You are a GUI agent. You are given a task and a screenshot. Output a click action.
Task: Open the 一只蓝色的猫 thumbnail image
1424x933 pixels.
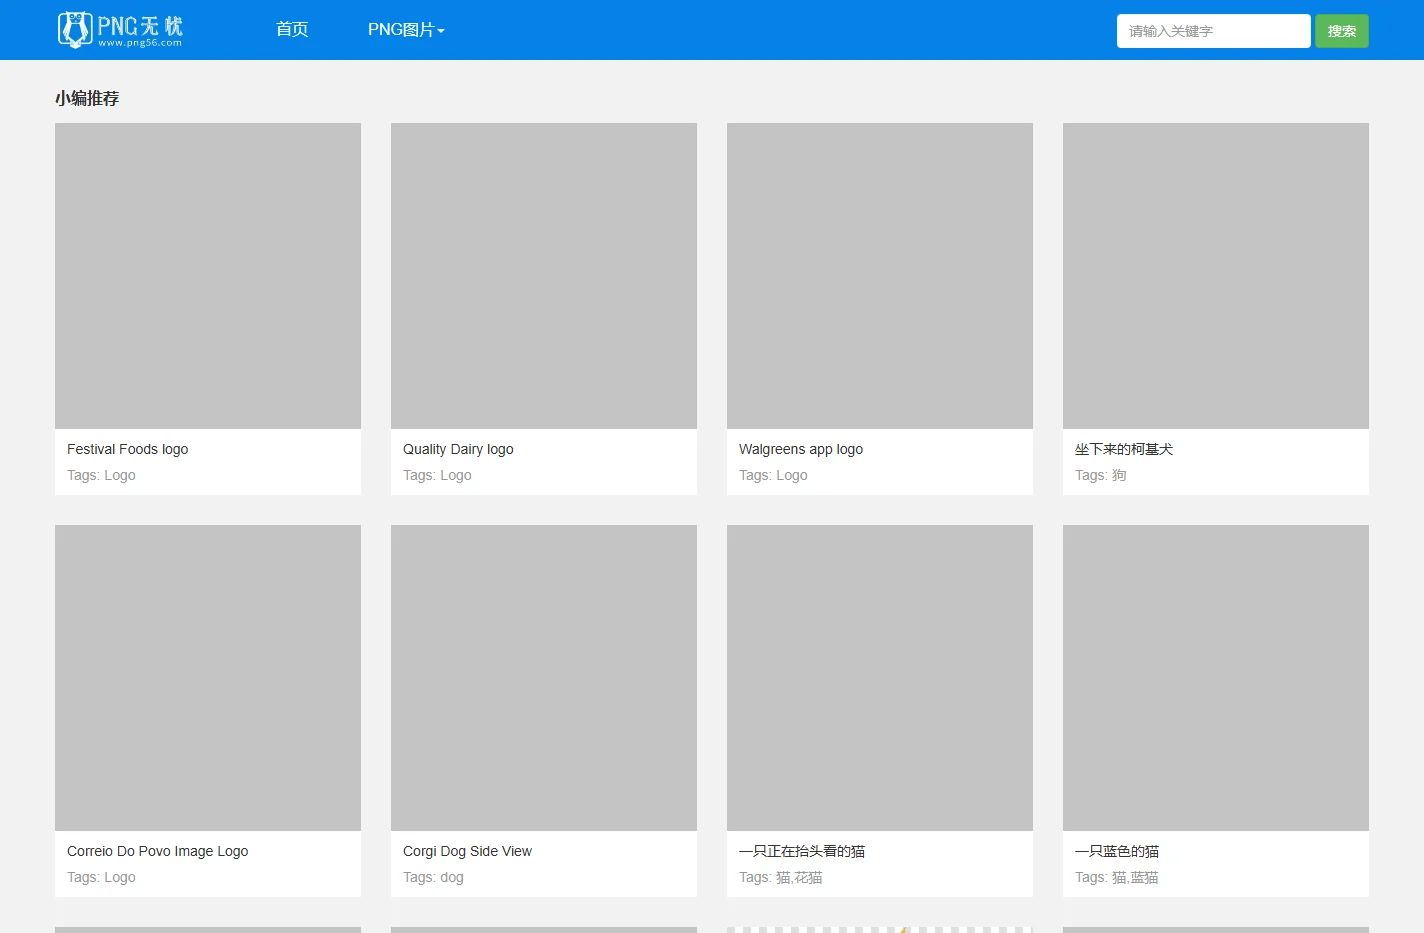click(1216, 678)
